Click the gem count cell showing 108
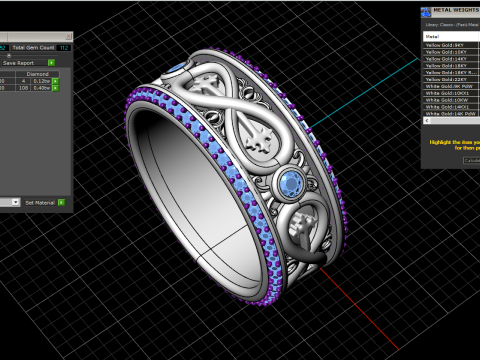480x360 pixels. (23, 88)
